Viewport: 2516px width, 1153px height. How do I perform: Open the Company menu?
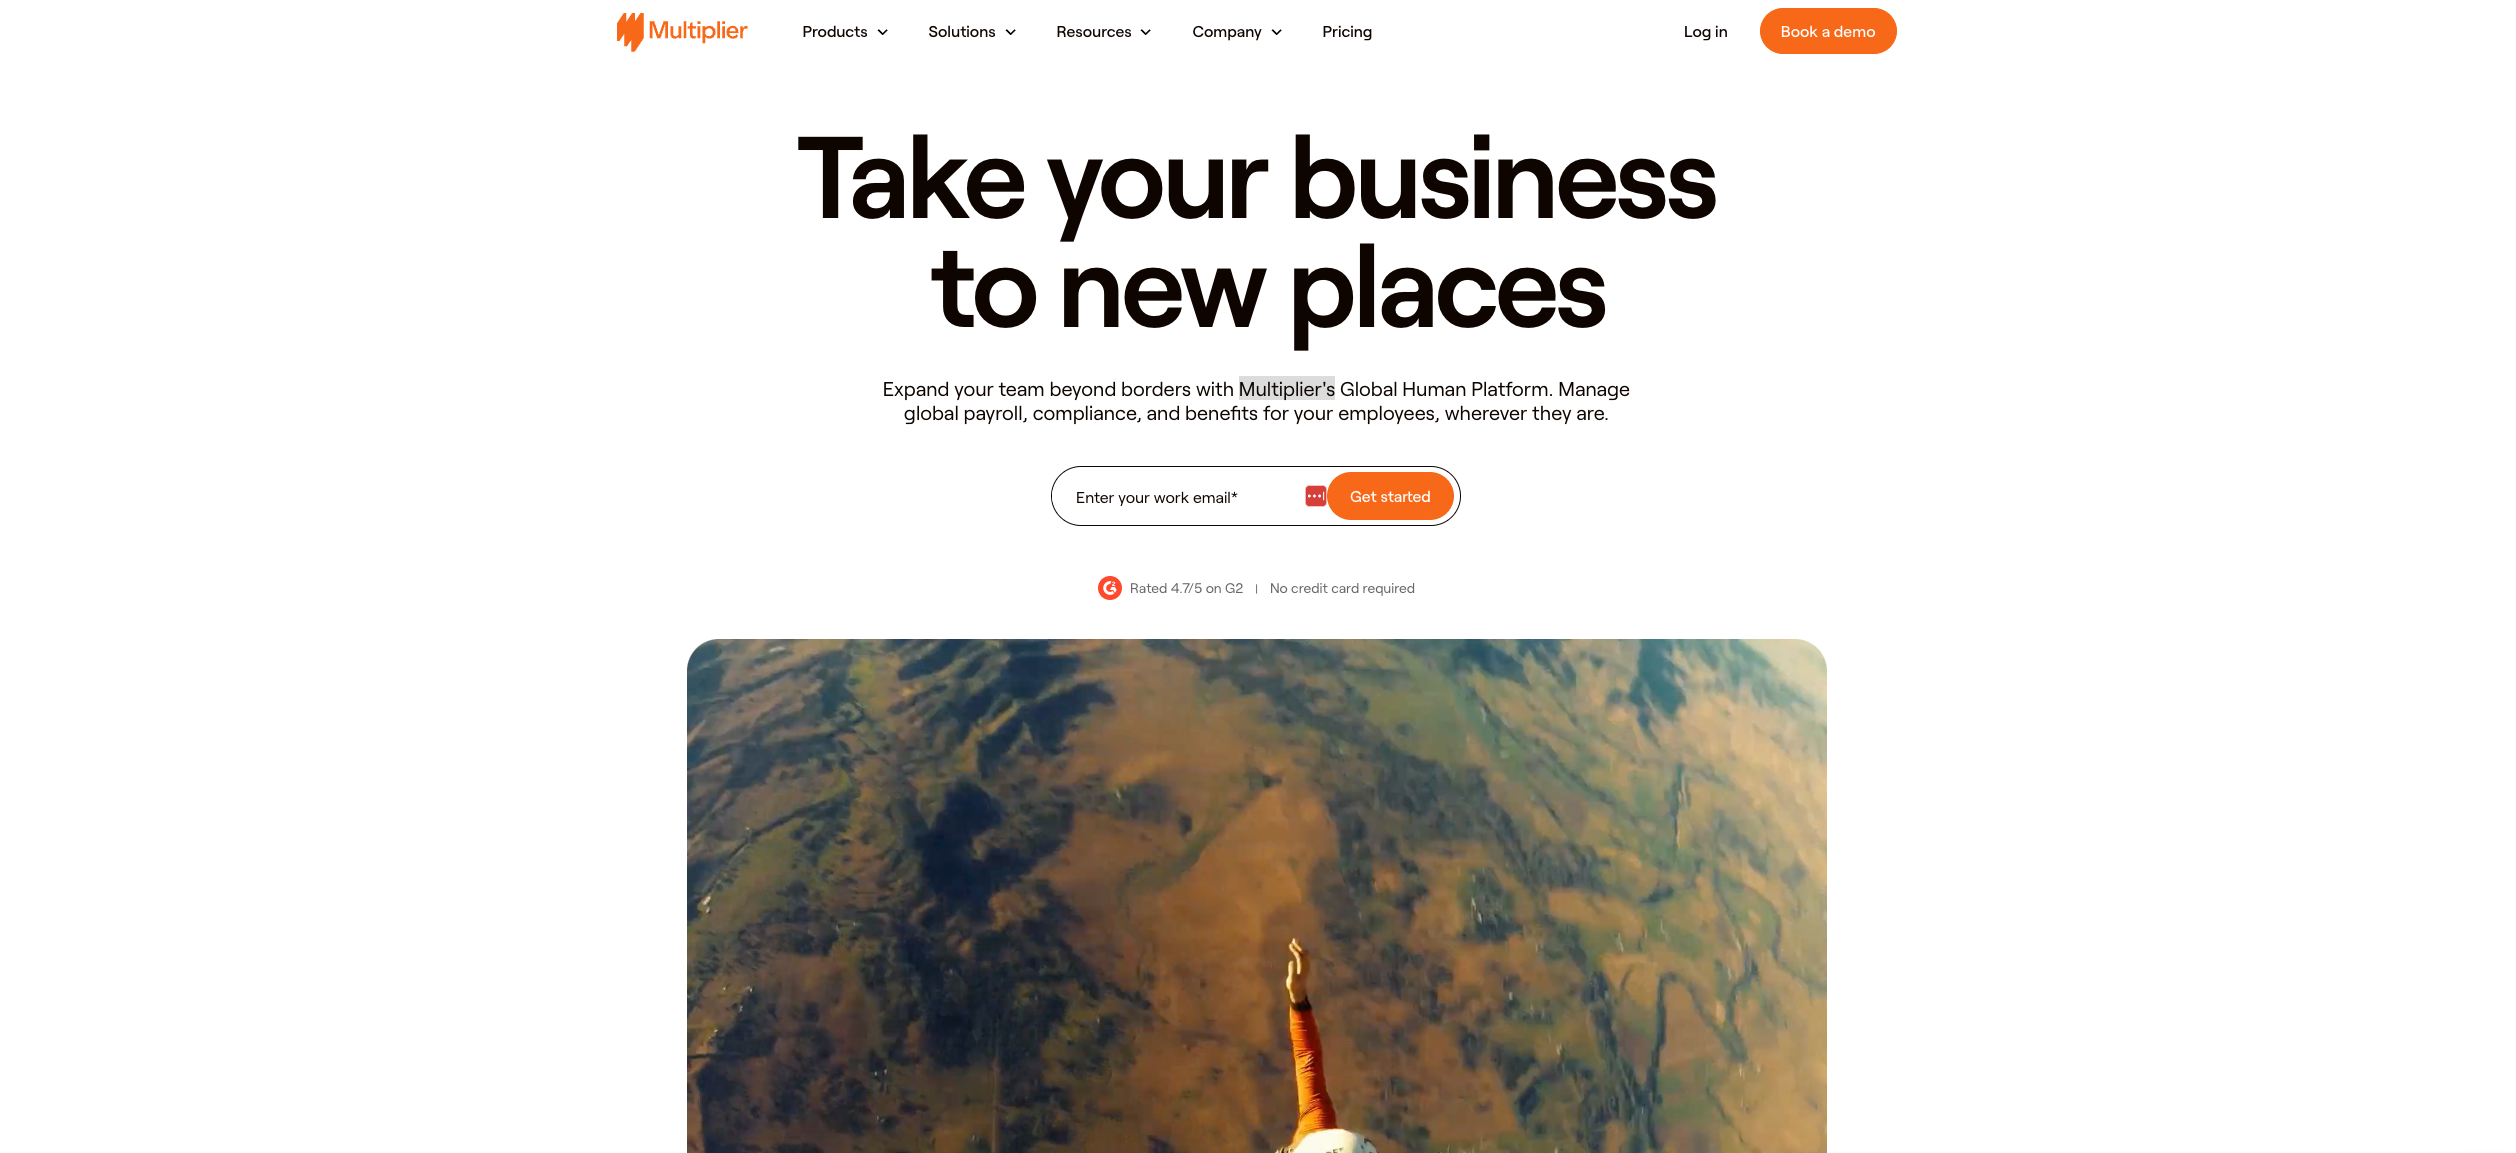coord(1238,32)
